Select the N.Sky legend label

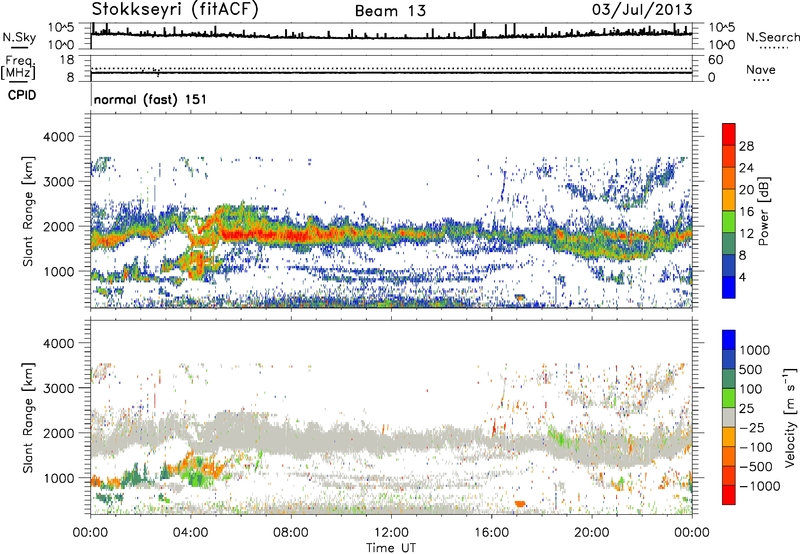tap(19, 37)
